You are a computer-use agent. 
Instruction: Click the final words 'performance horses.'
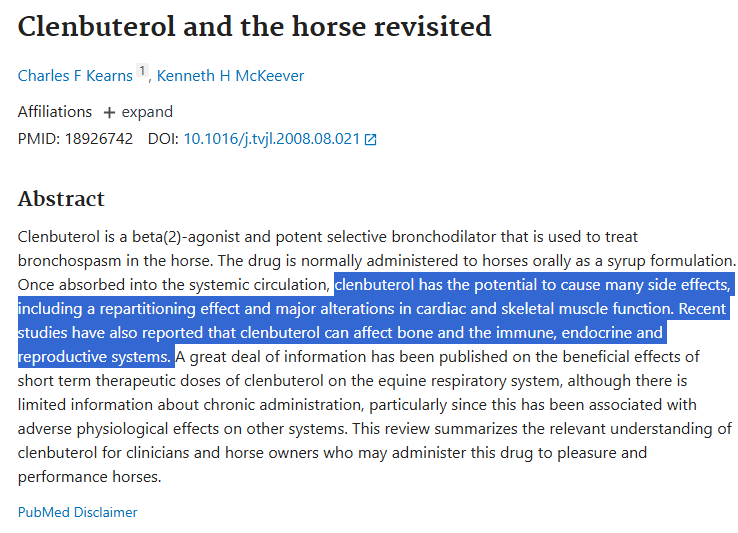coord(89,477)
